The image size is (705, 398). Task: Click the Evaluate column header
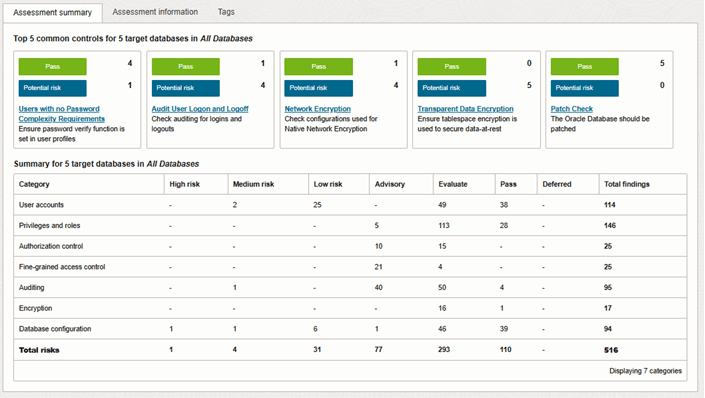point(464,184)
